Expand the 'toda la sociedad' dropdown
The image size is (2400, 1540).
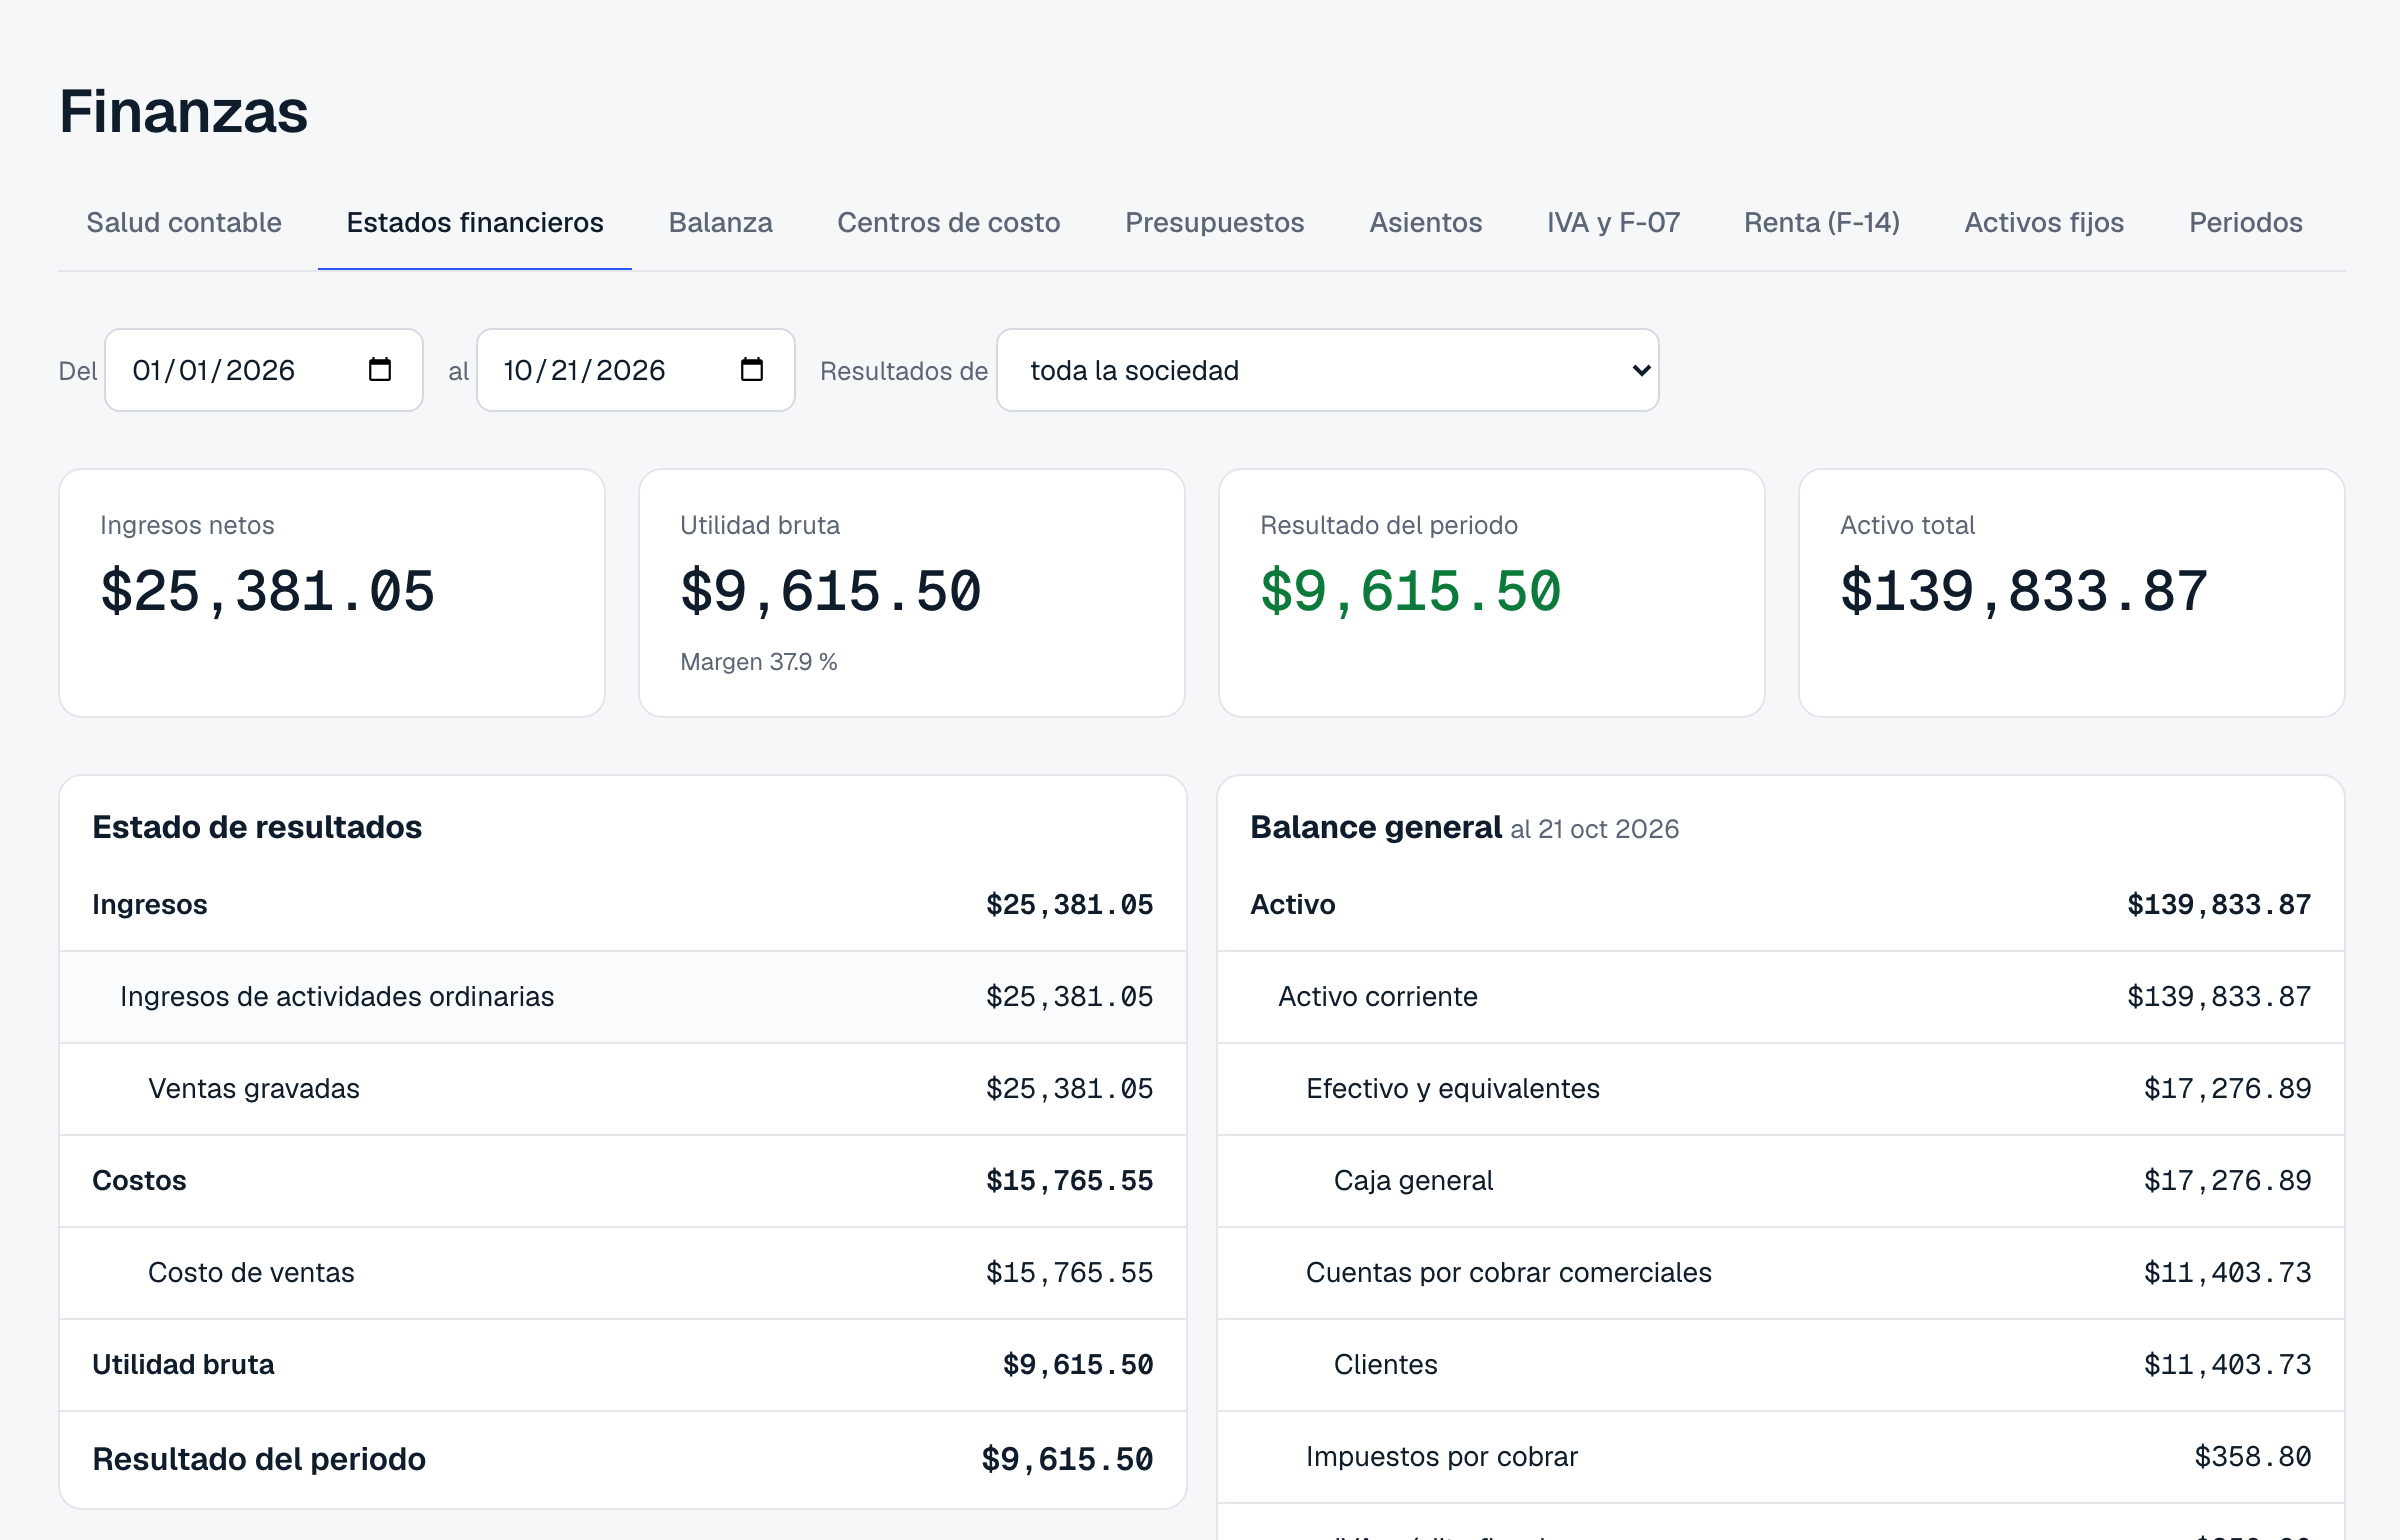[x=1328, y=370]
